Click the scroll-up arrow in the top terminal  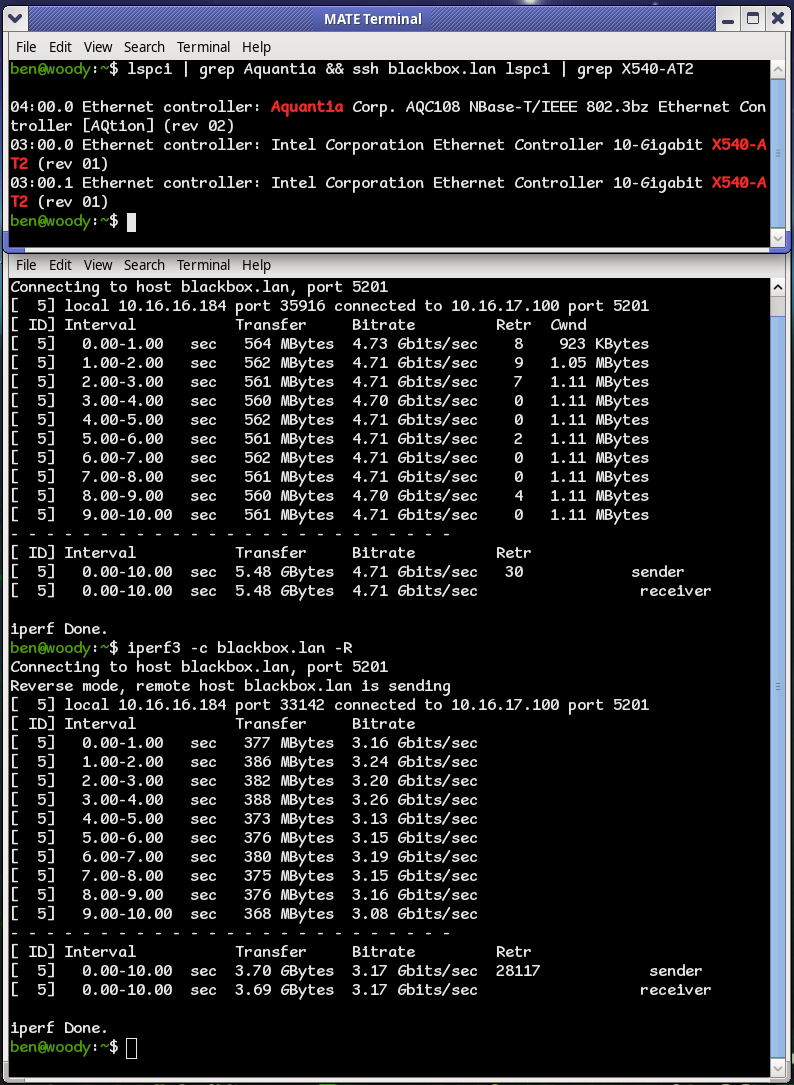(778, 69)
